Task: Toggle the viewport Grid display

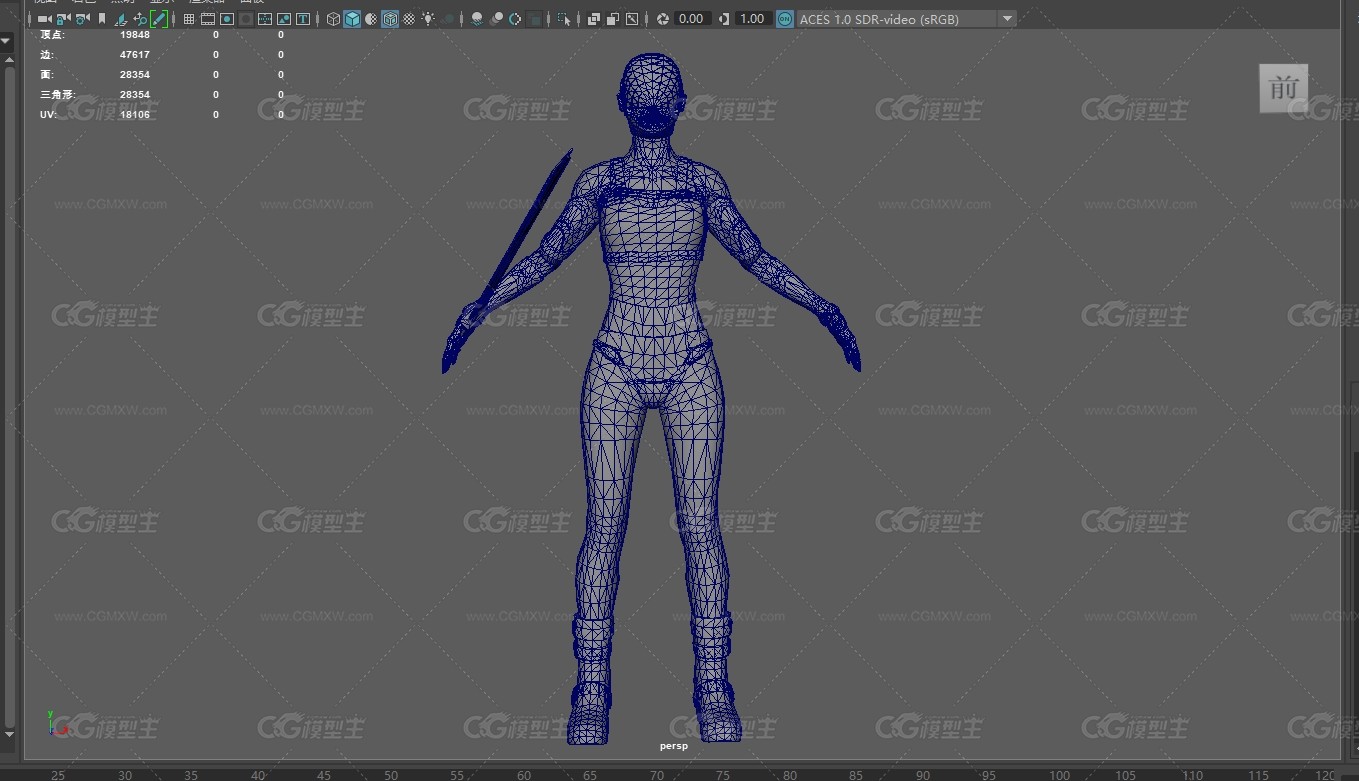Action: 188,19
